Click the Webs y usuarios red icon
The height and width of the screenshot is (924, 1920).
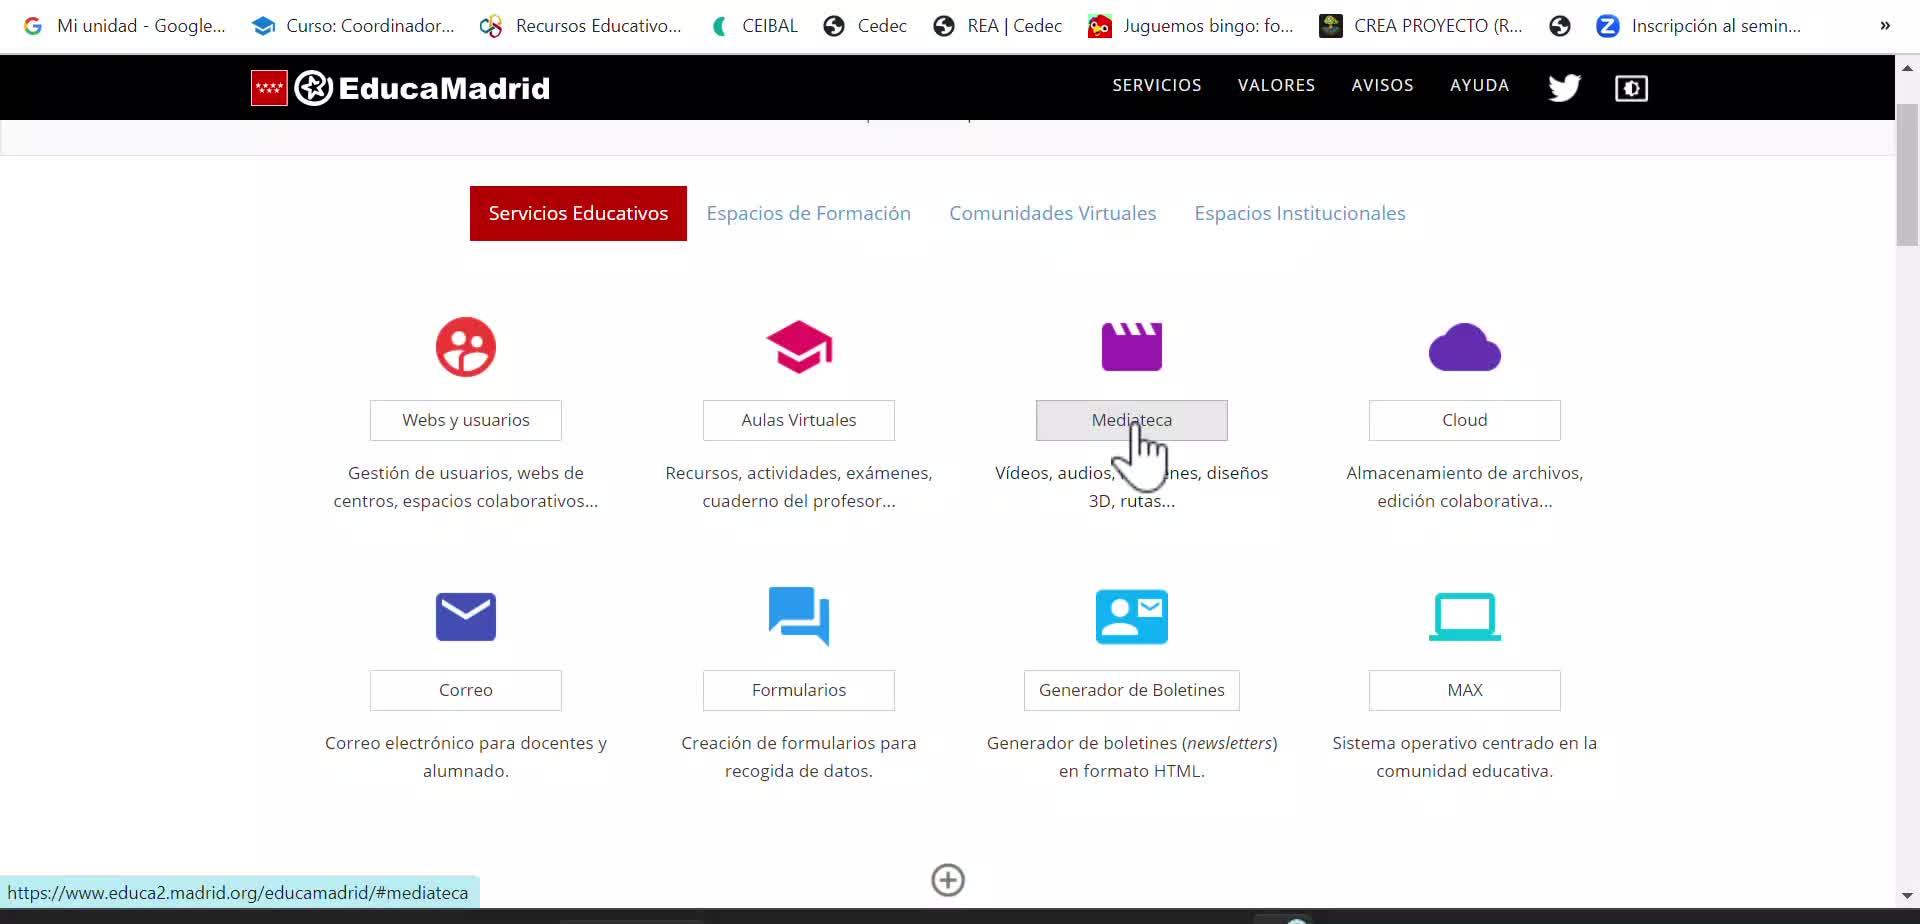[466, 347]
